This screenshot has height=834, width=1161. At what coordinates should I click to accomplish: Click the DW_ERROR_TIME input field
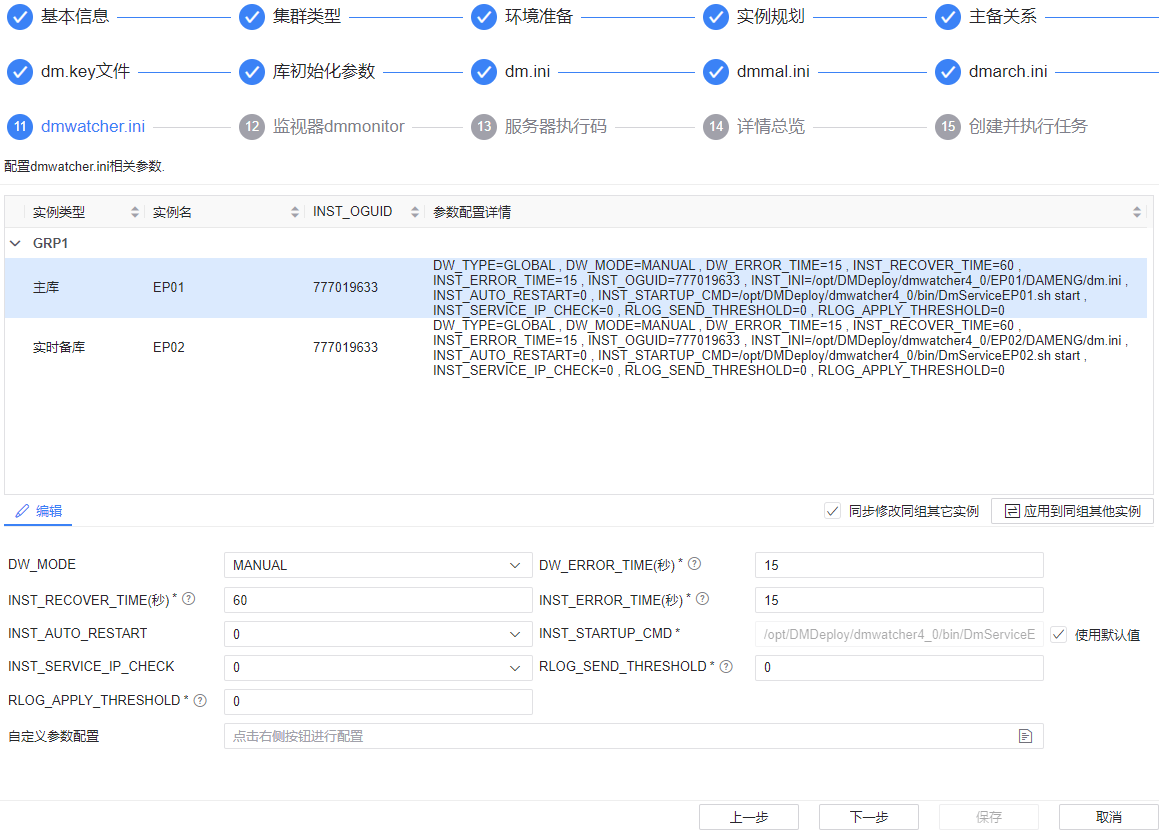point(899,565)
